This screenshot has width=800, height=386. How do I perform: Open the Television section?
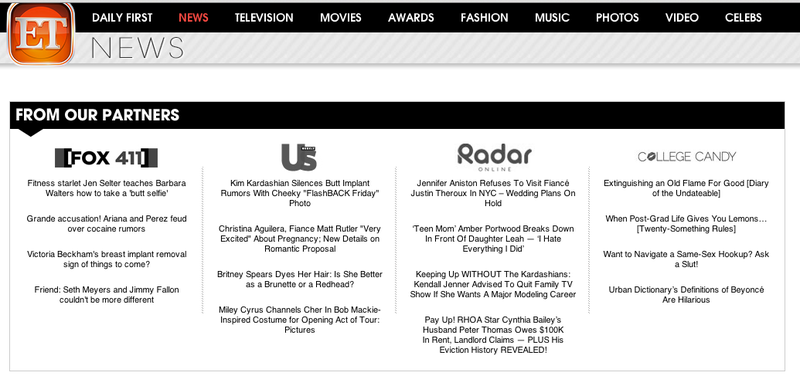point(264,17)
